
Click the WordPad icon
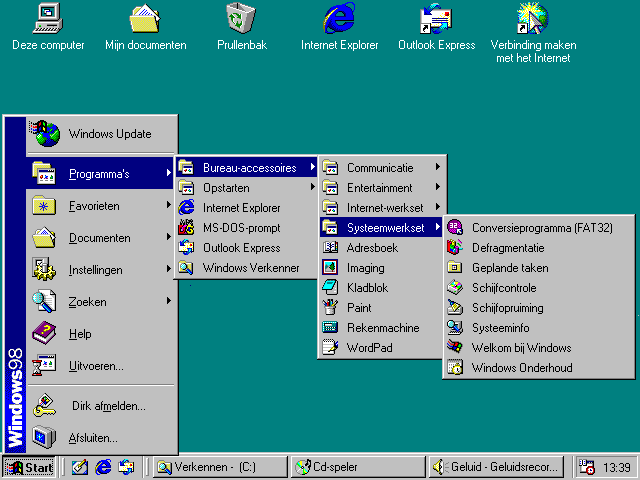click(330, 347)
